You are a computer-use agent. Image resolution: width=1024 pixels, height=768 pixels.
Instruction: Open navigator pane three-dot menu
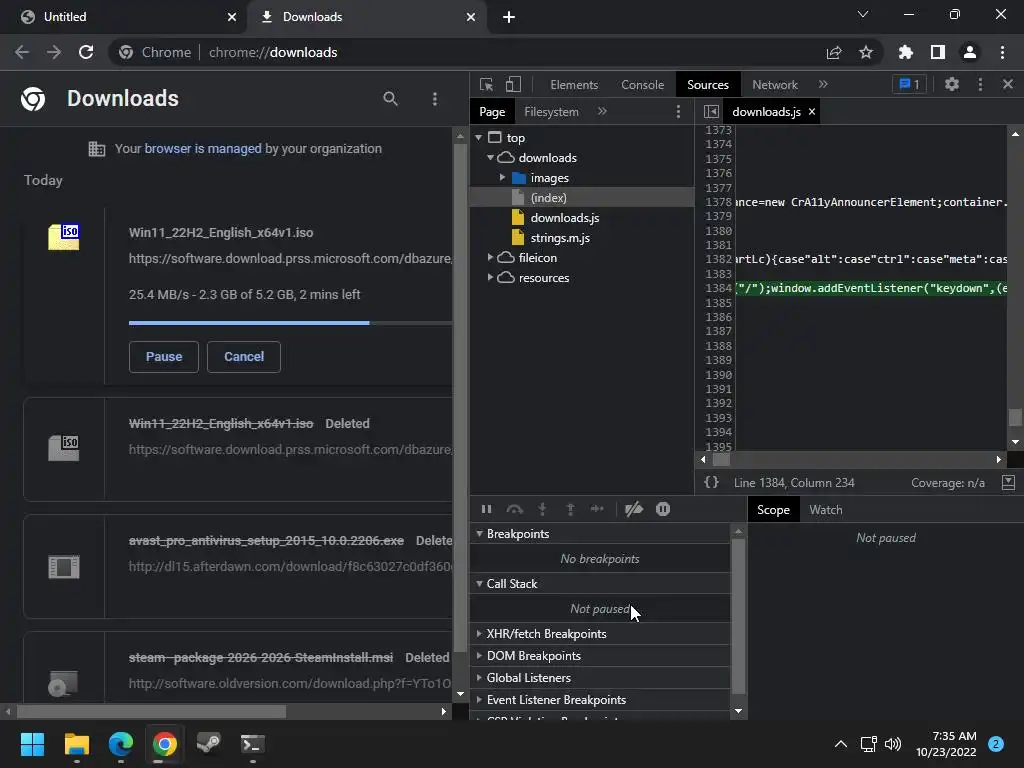[678, 112]
